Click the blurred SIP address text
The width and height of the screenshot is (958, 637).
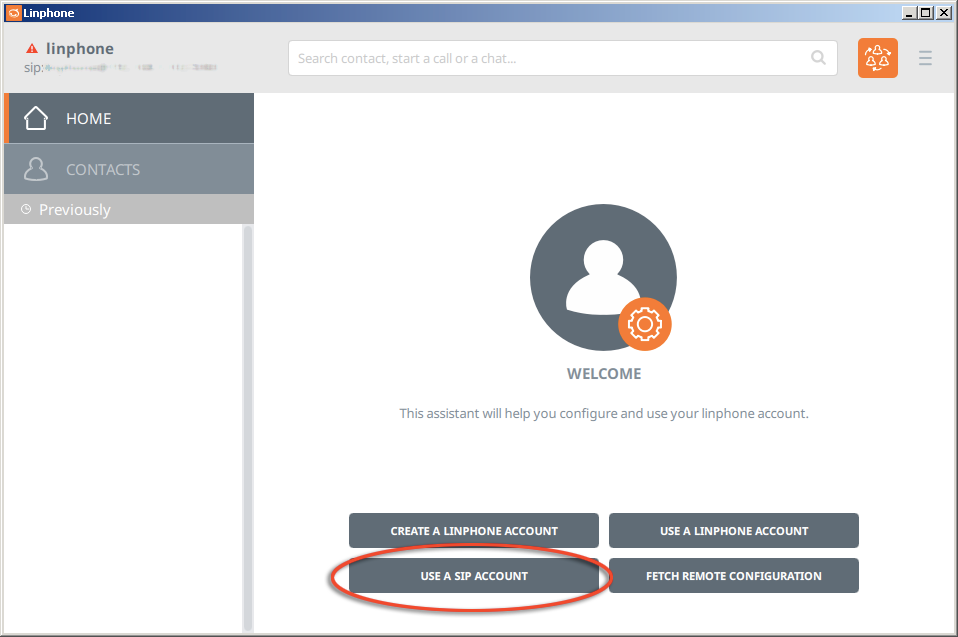tap(120, 67)
